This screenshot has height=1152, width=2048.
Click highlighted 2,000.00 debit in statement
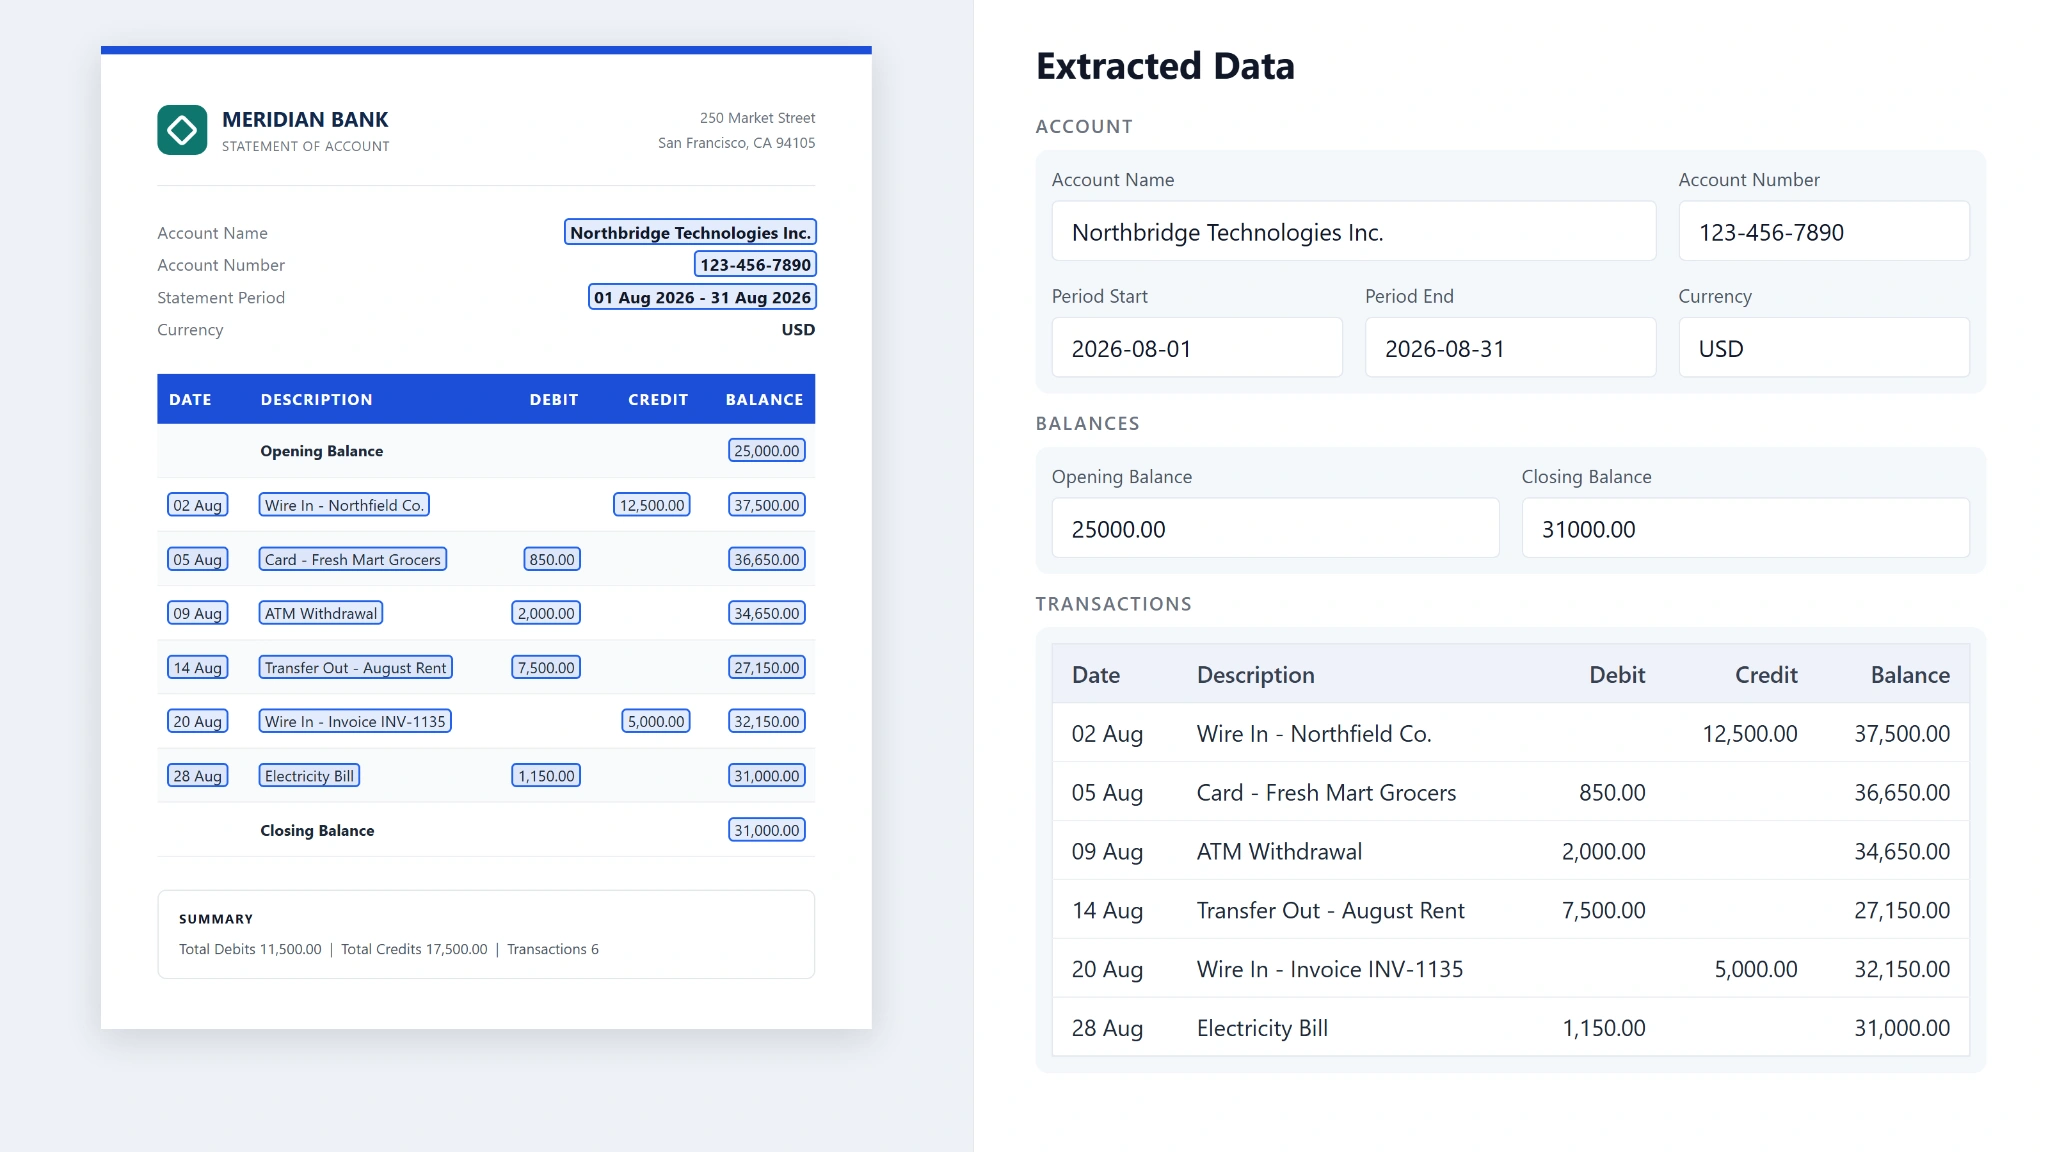click(x=546, y=613)
